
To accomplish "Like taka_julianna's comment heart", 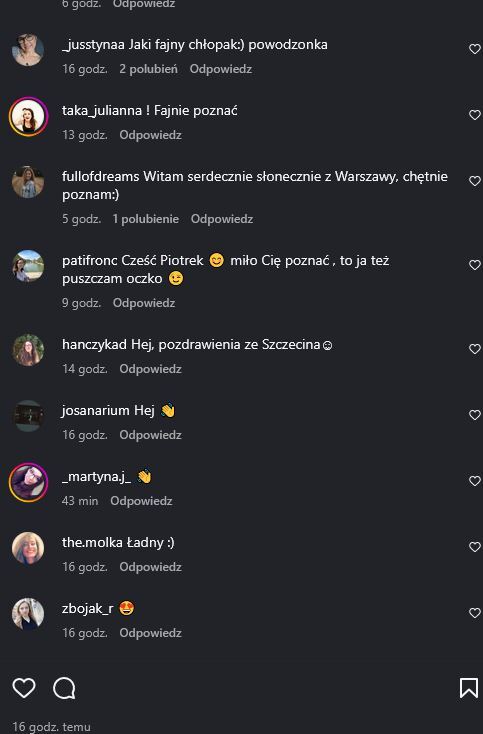I will tap(475, 115).
